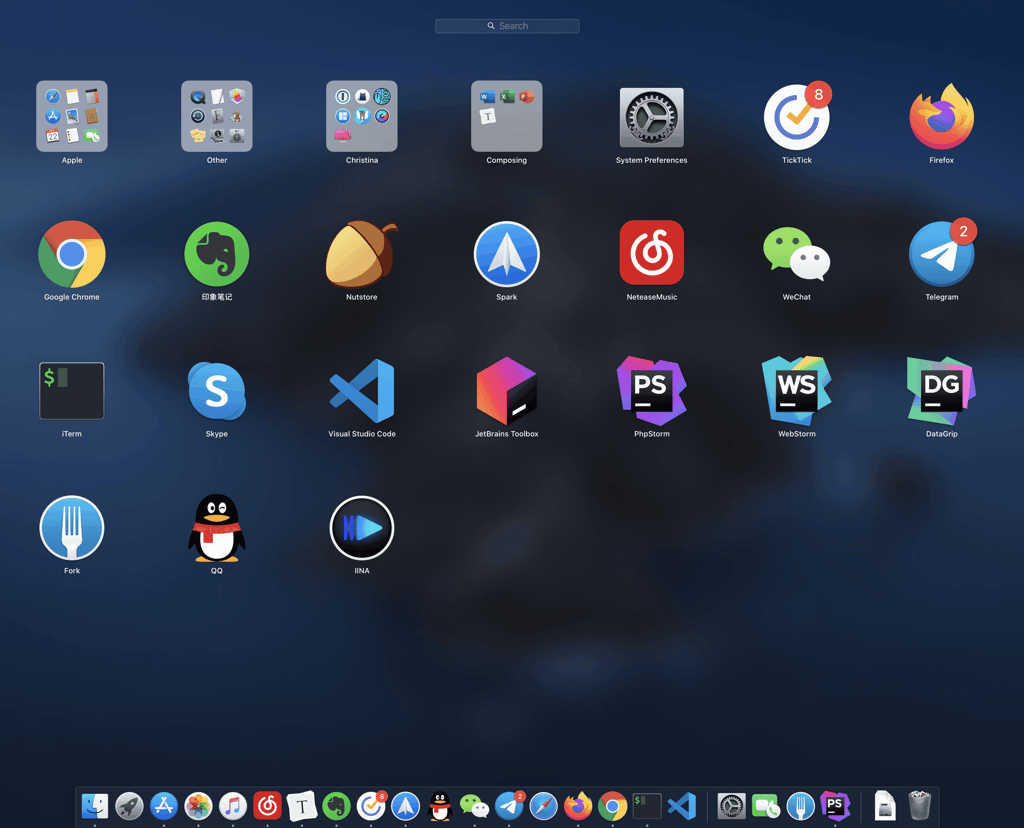The width and height of the screenshot is (1024, 828).
Task: Open QQ from the Launchpad grid
Action: click(217, 528)
